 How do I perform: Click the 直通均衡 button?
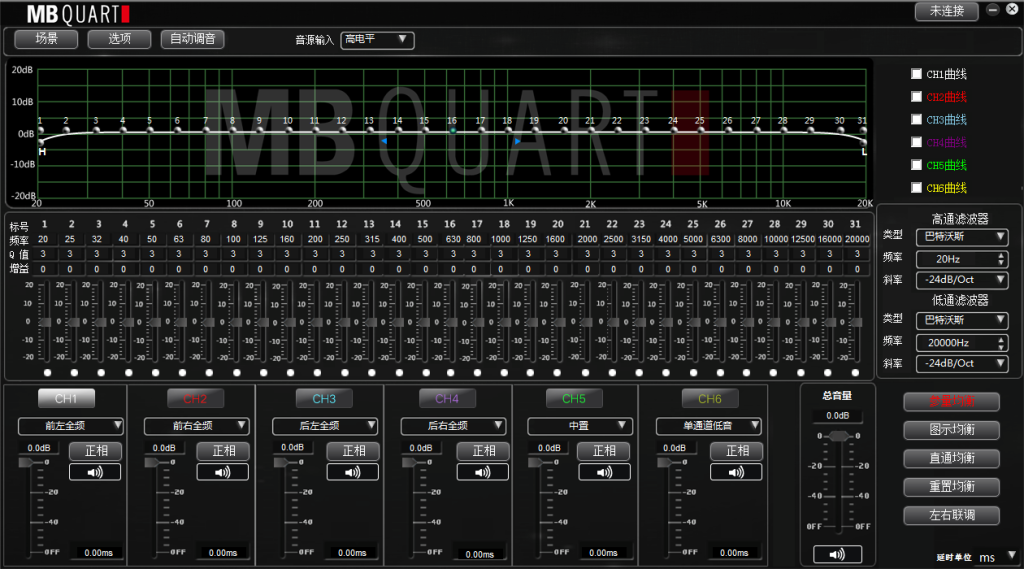click(x=952, y=459)
